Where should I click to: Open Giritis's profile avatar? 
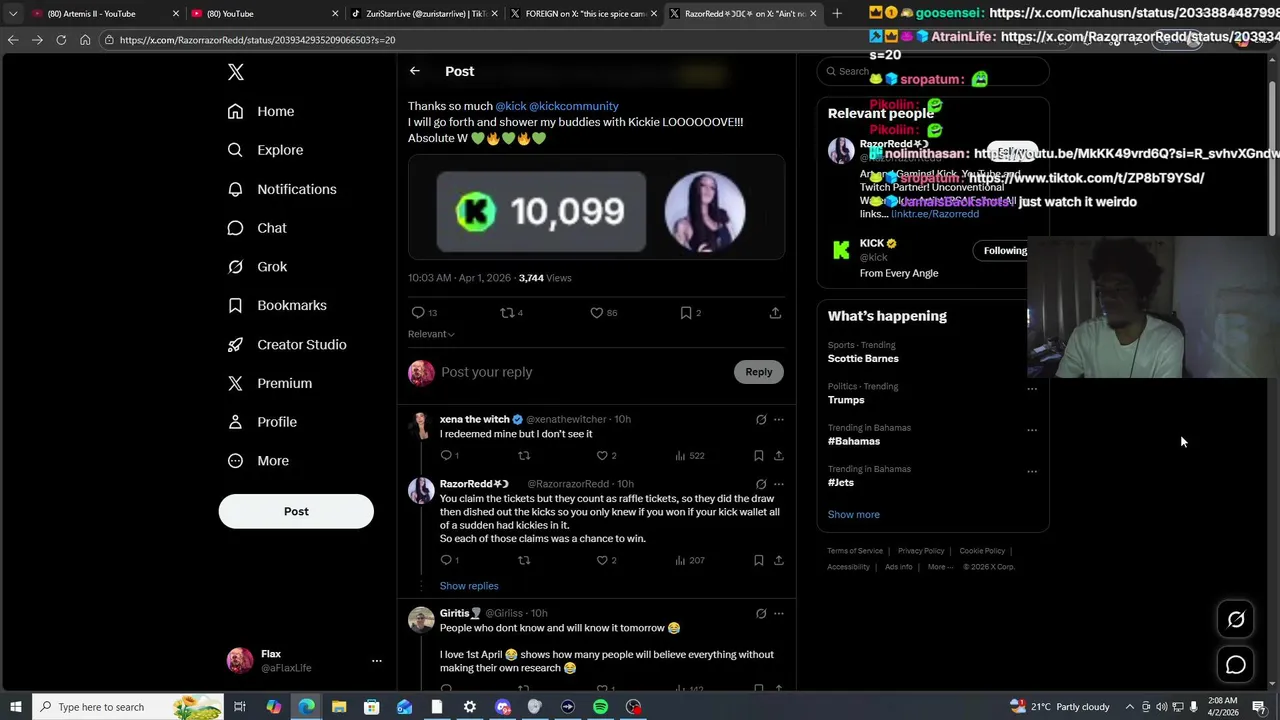coord(421,619)
